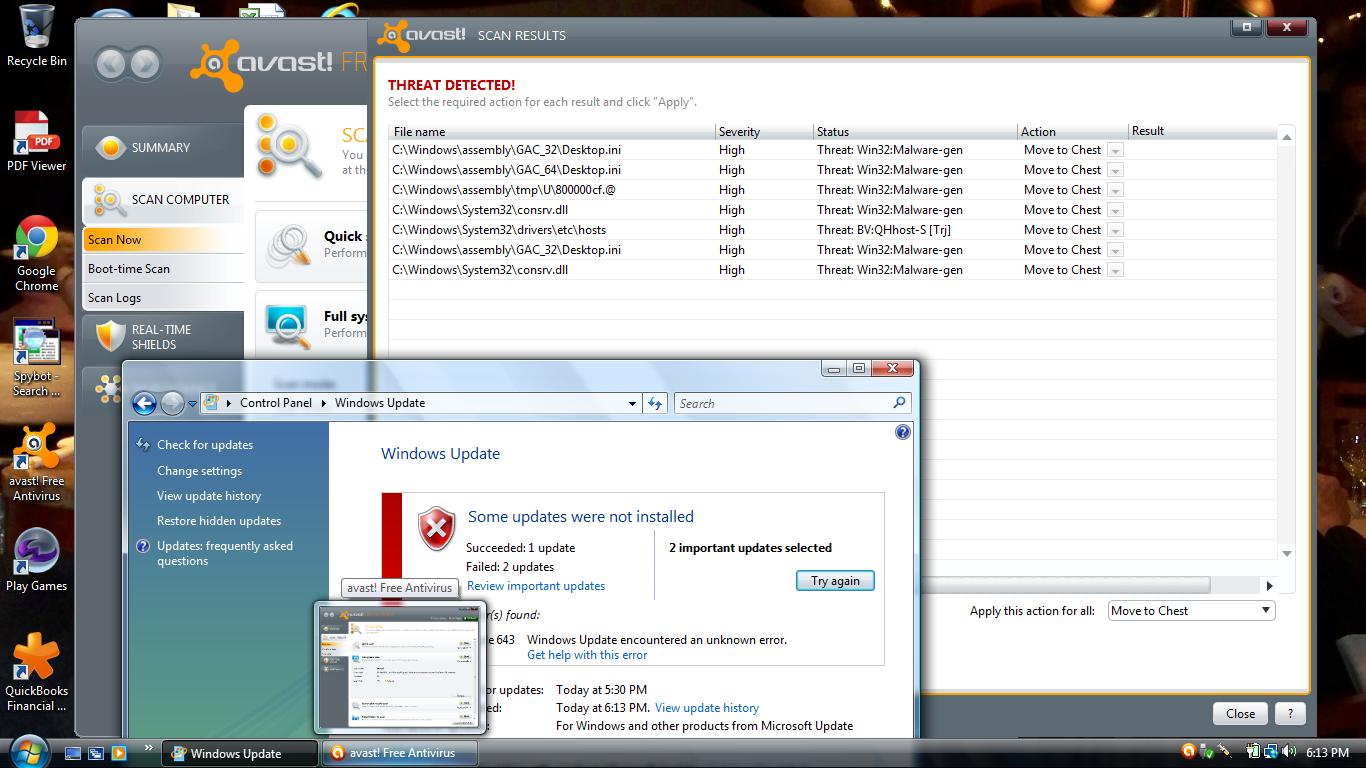Refresh the Windows Update address bar
This screenshot has width=1366, height=768.
pyautogui.click(x=655, y=403)
